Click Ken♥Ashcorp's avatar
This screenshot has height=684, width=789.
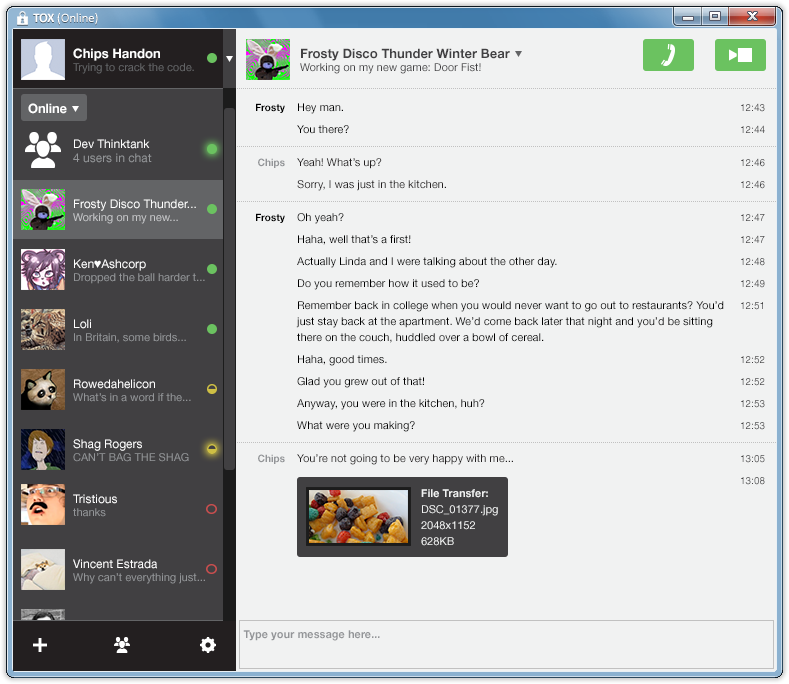pyautogui.click(x=43, y=269)
